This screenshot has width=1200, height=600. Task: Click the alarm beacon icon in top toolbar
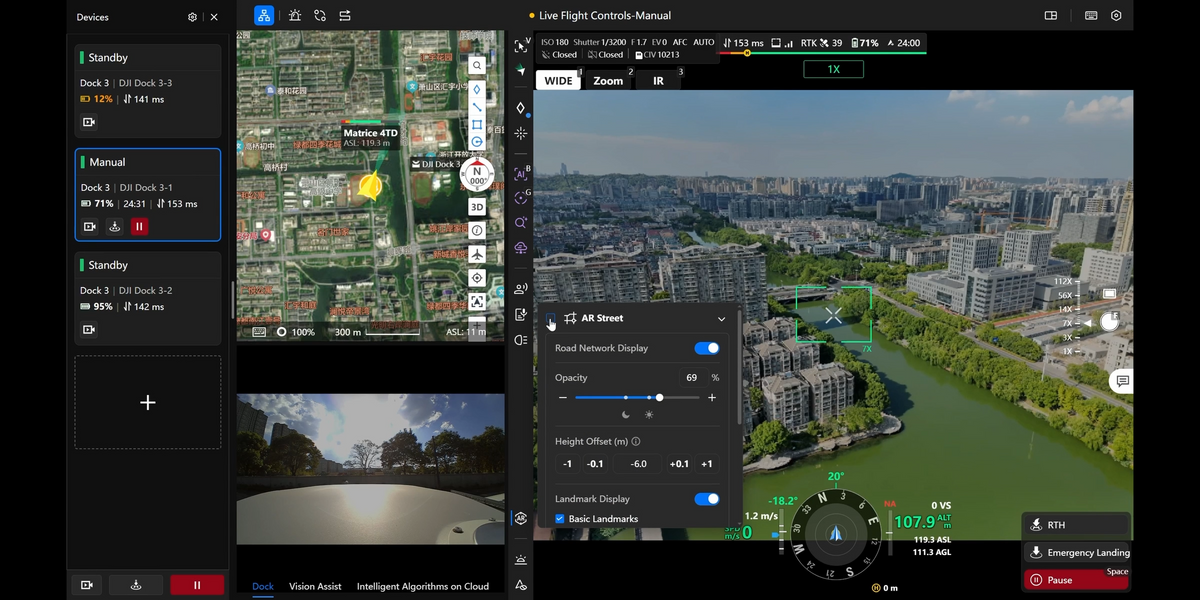click(294, 16)
